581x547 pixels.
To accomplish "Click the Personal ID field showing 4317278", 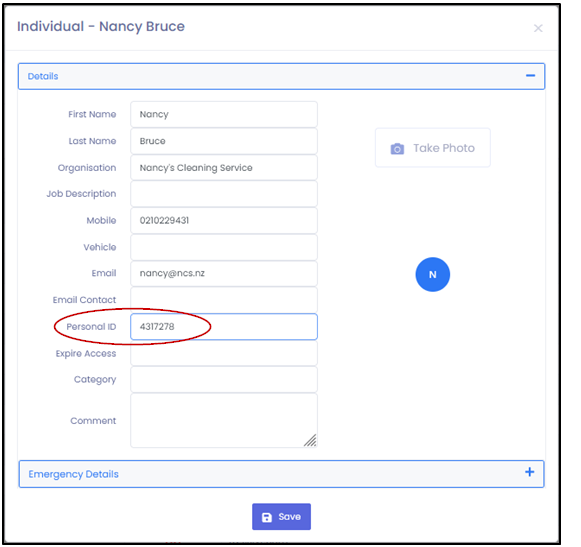I will 224,326.
